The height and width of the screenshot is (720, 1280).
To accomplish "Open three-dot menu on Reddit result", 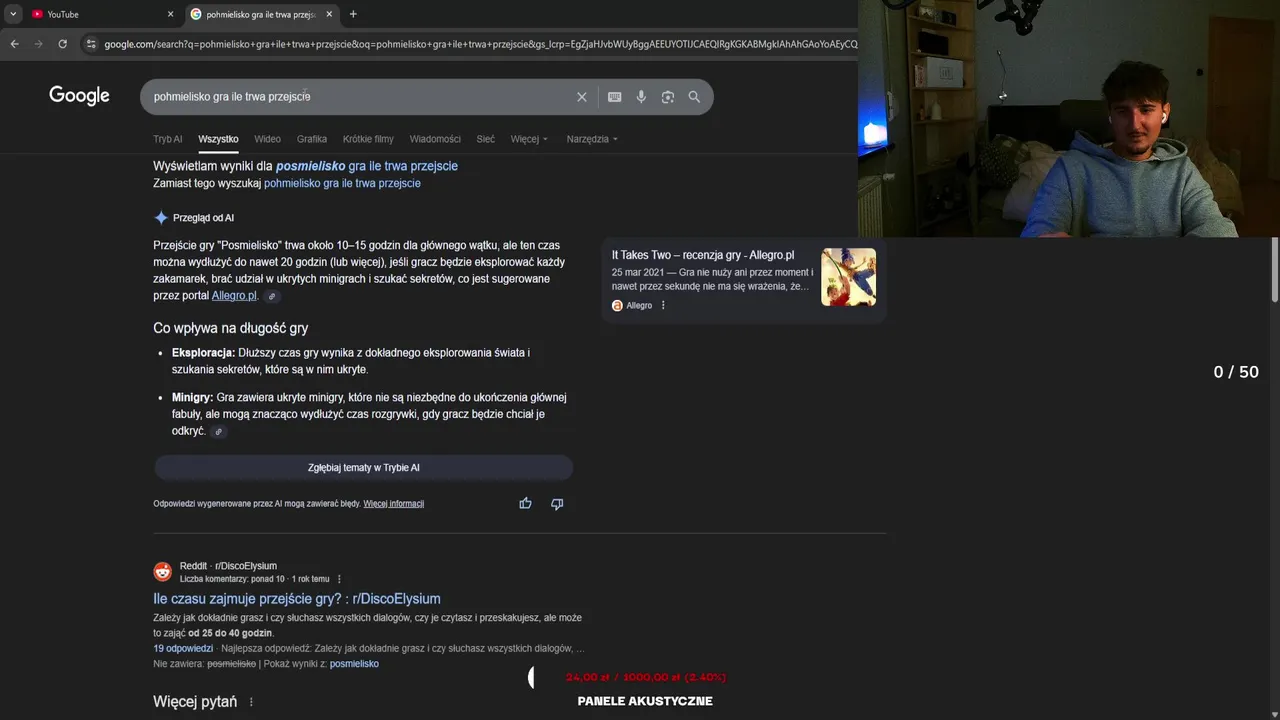I will (339, 579).
